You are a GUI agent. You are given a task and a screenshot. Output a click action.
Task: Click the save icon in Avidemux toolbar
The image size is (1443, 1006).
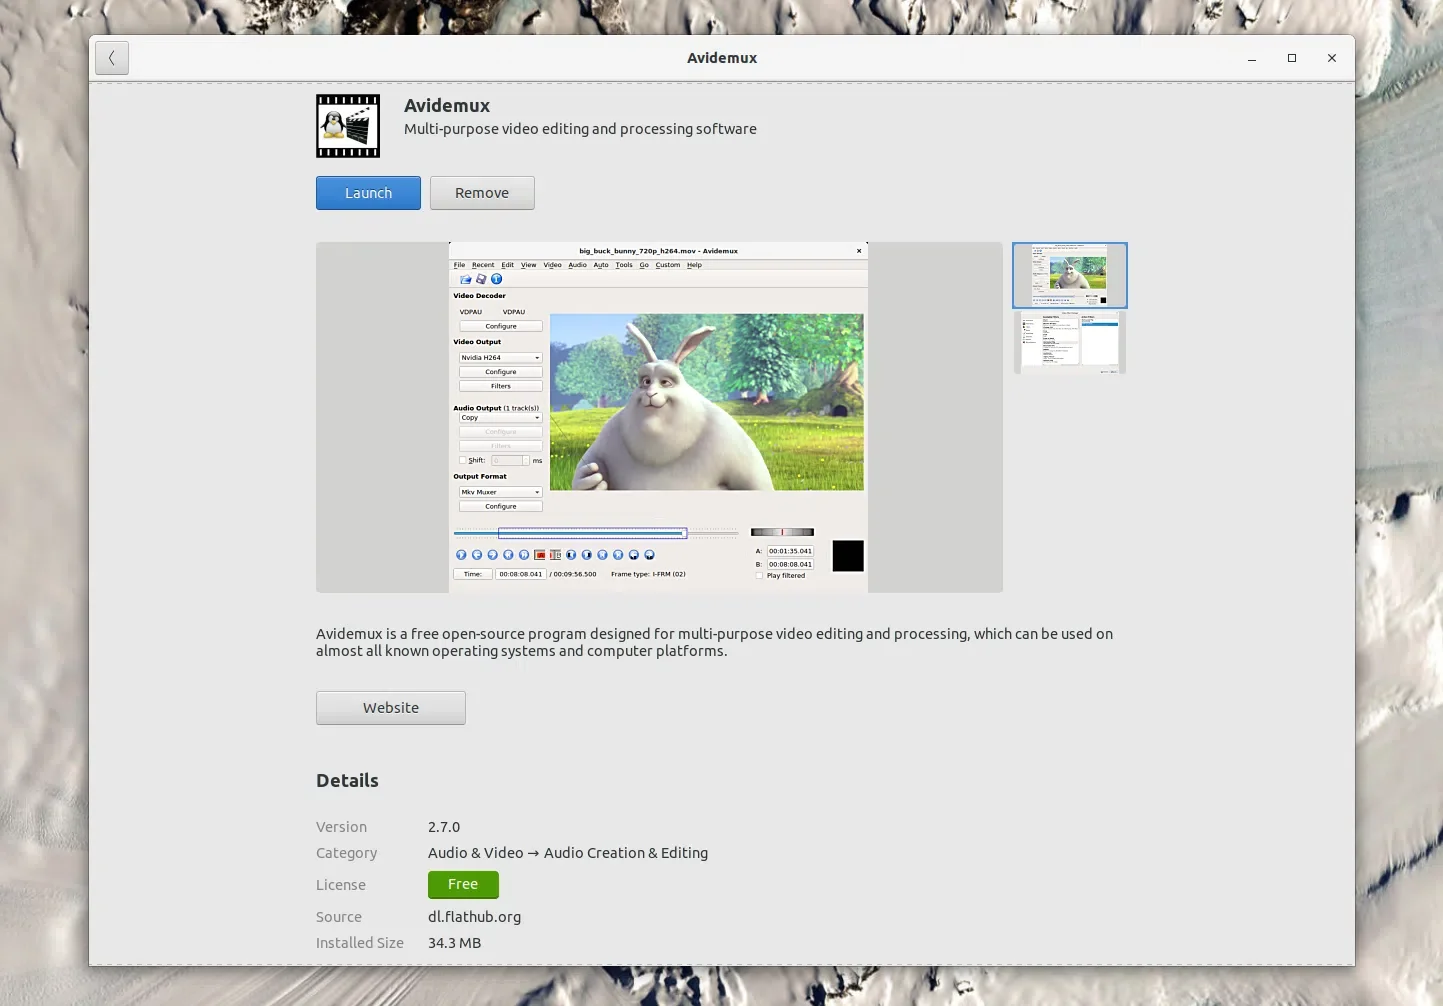pyautogui.click(x=481, y=279)
